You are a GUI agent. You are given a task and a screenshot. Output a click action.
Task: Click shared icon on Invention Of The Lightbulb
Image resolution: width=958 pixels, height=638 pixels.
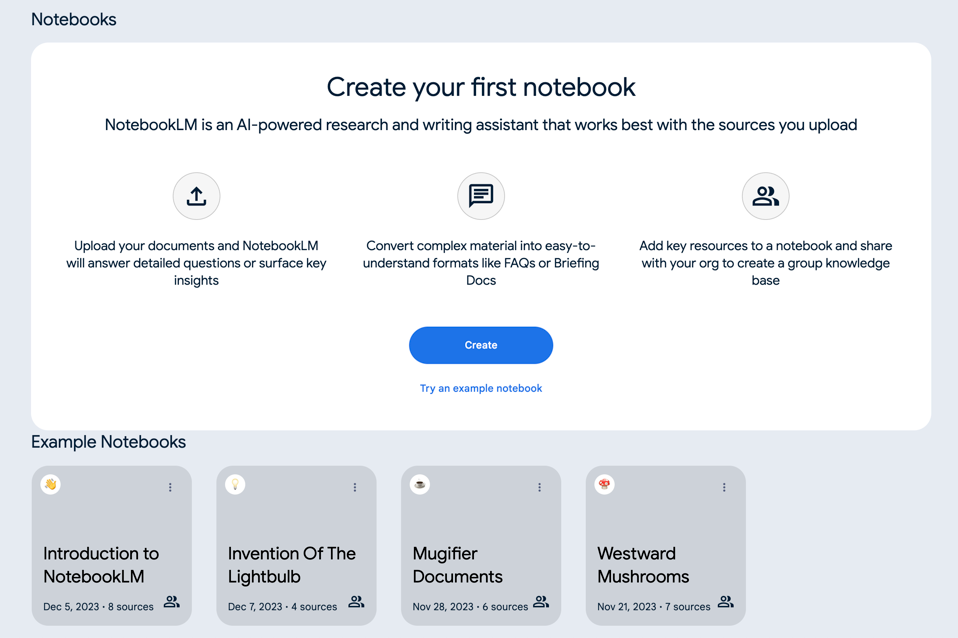tap(356, 602)
